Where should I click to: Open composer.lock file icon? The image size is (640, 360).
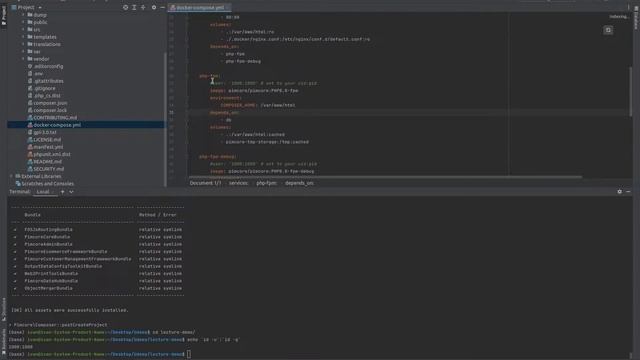point(30,110)
